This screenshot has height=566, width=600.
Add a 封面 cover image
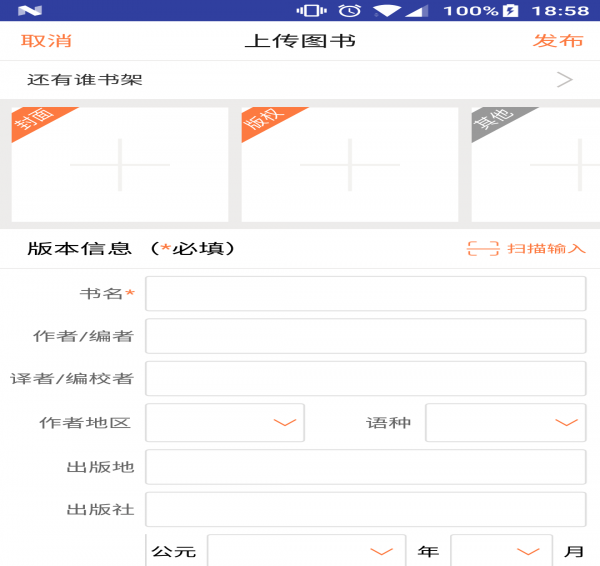pos(120,165)
